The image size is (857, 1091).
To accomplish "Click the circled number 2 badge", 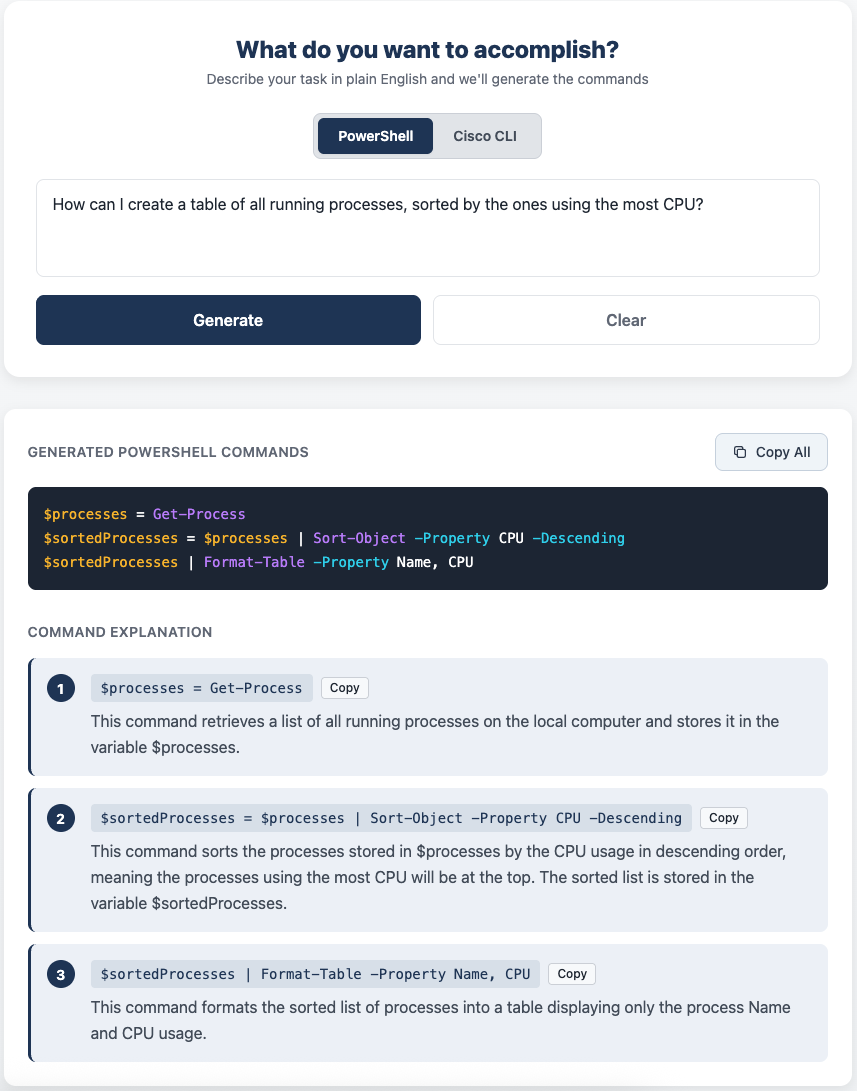I will (61, 818).
